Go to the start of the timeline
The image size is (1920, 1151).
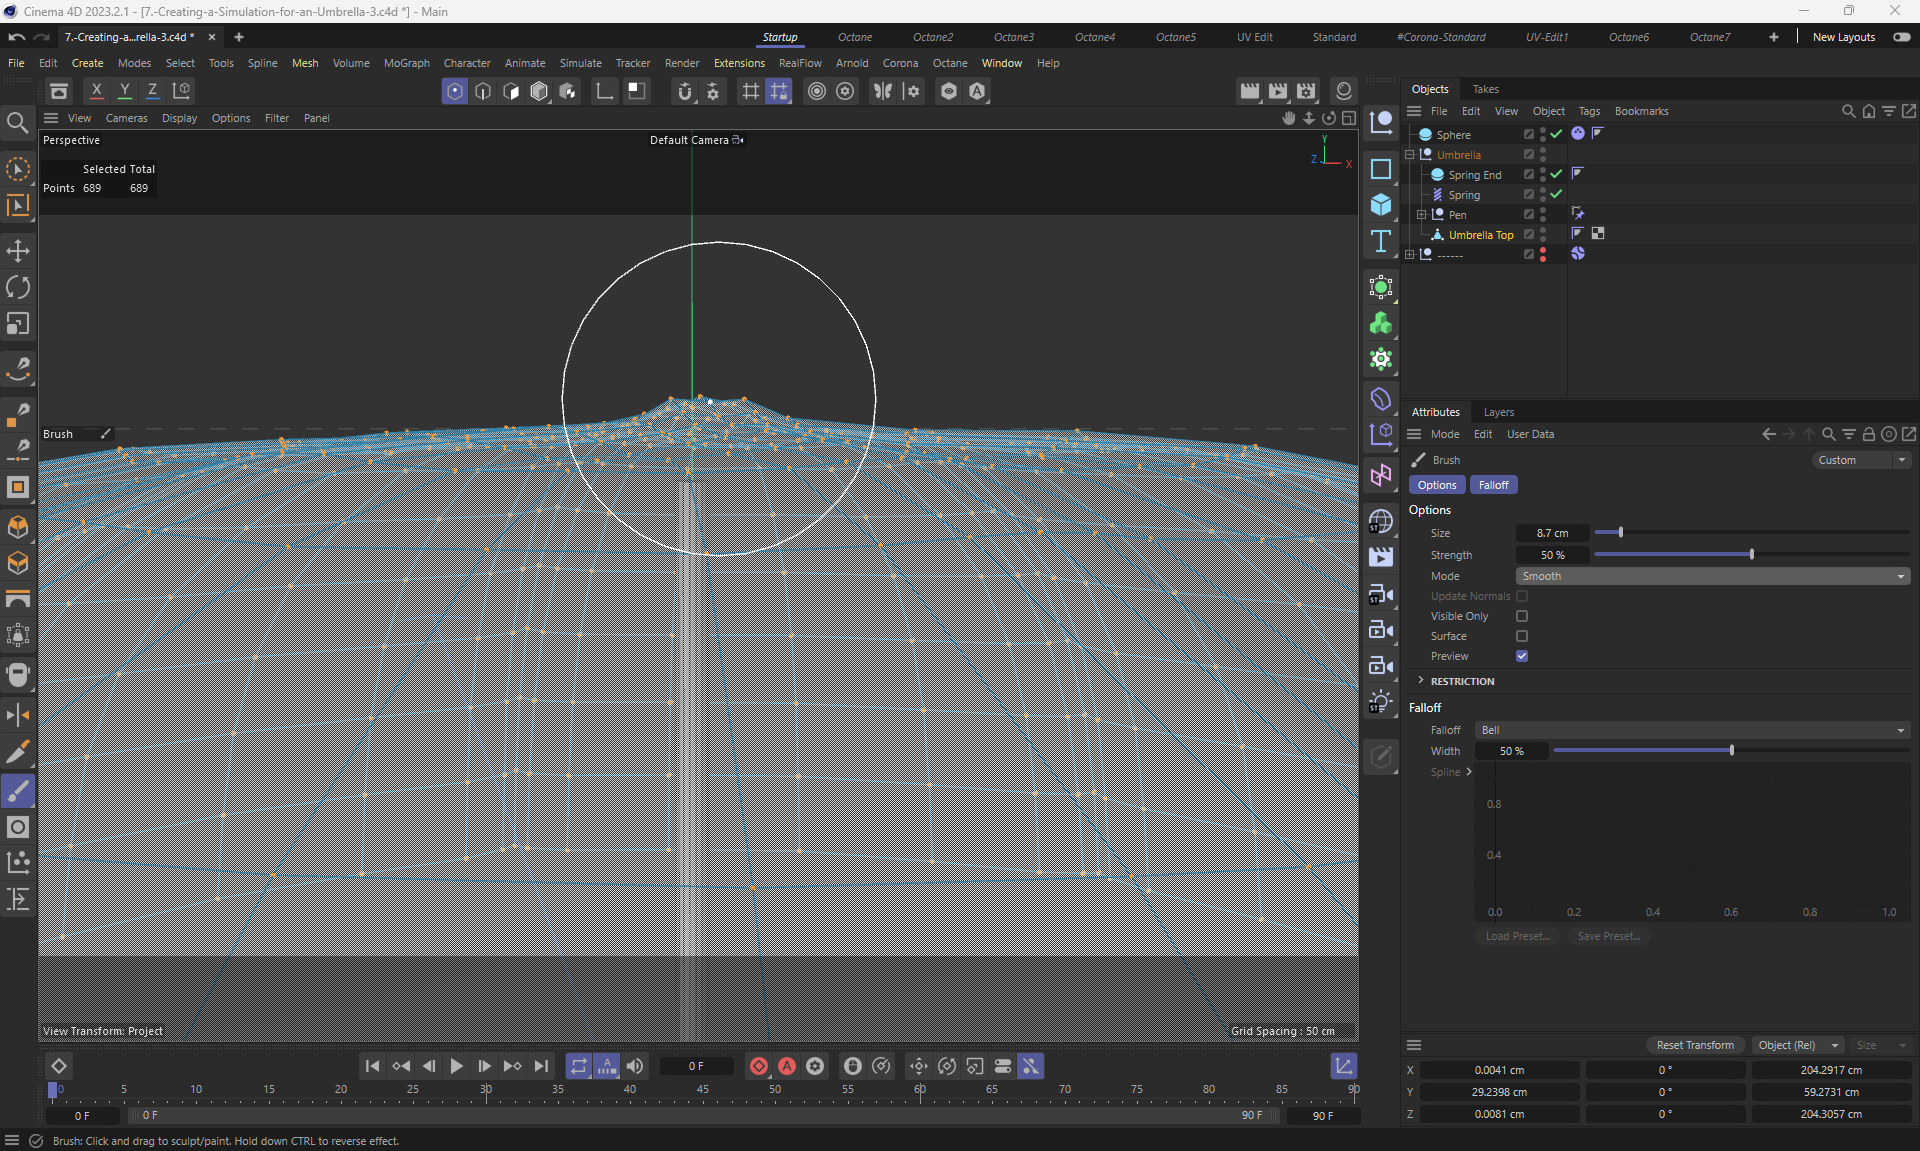(372, 1066)
